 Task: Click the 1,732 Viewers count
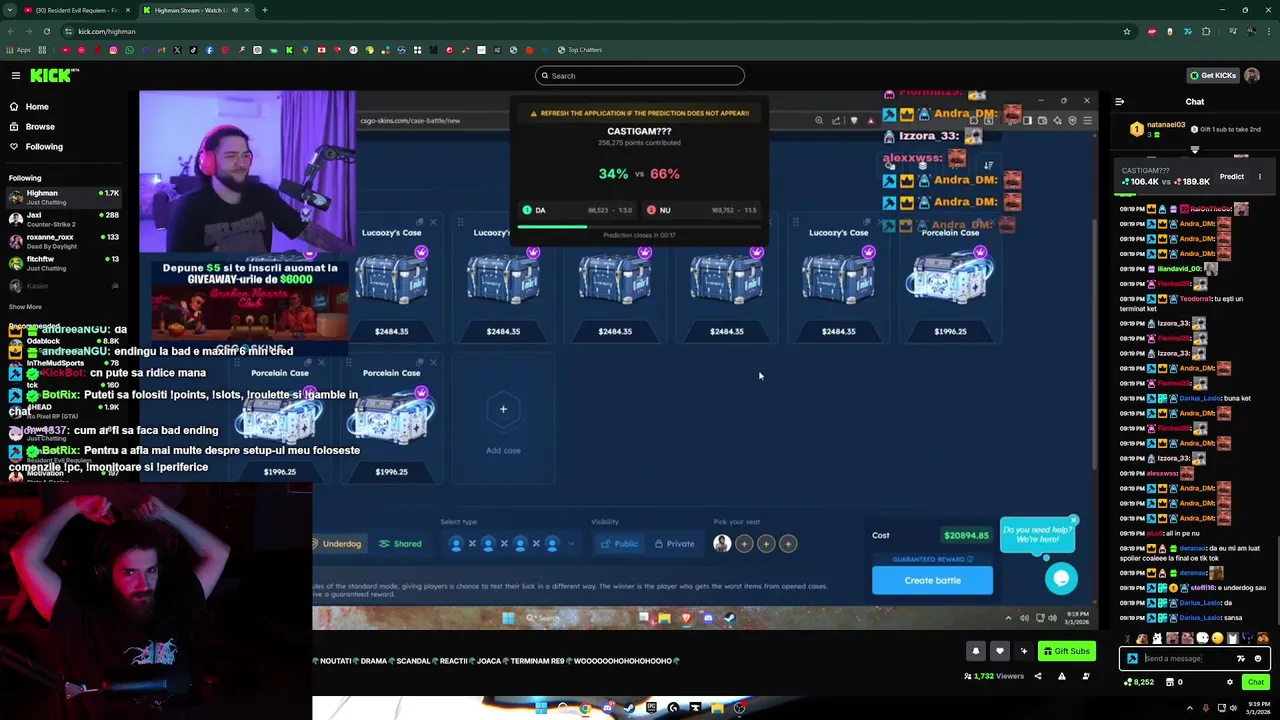coord(995,676)
